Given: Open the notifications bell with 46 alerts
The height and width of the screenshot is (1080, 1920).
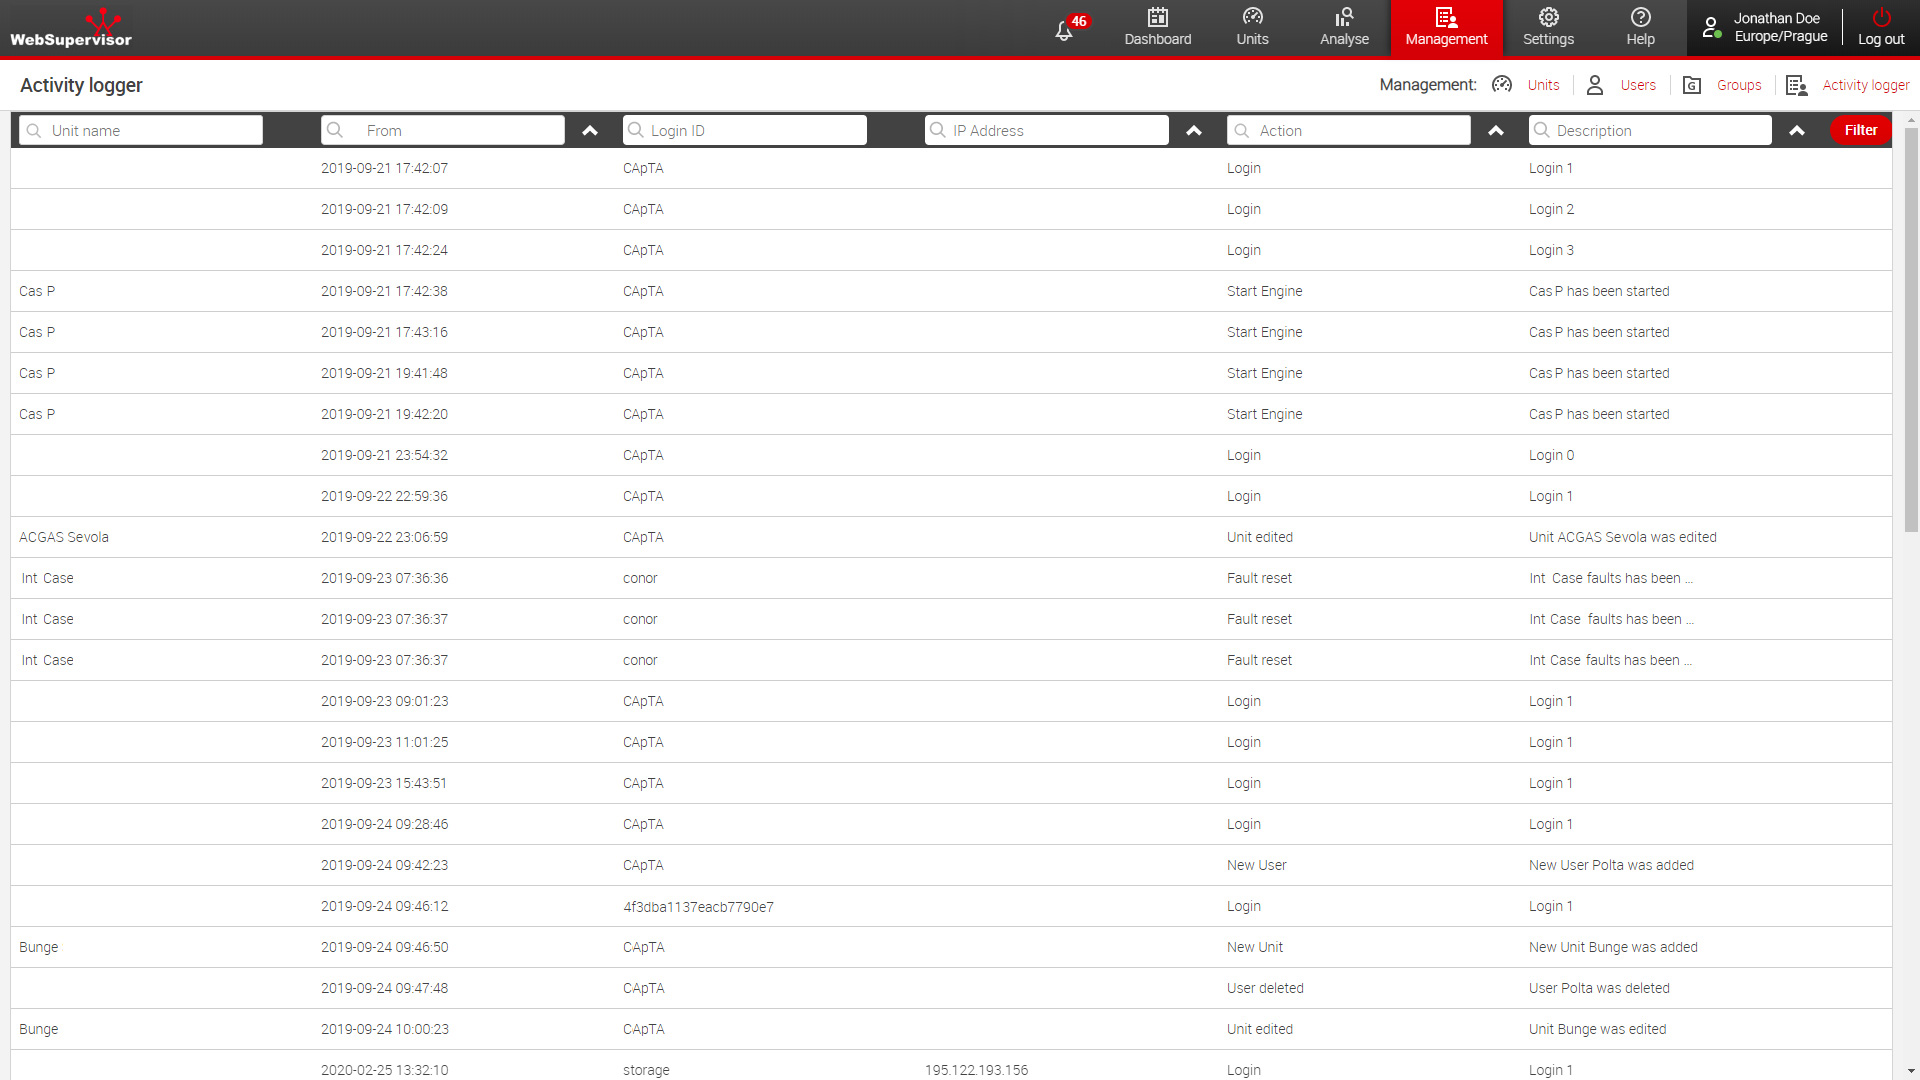Looking at the screenshot, I should click(1065, 30).
